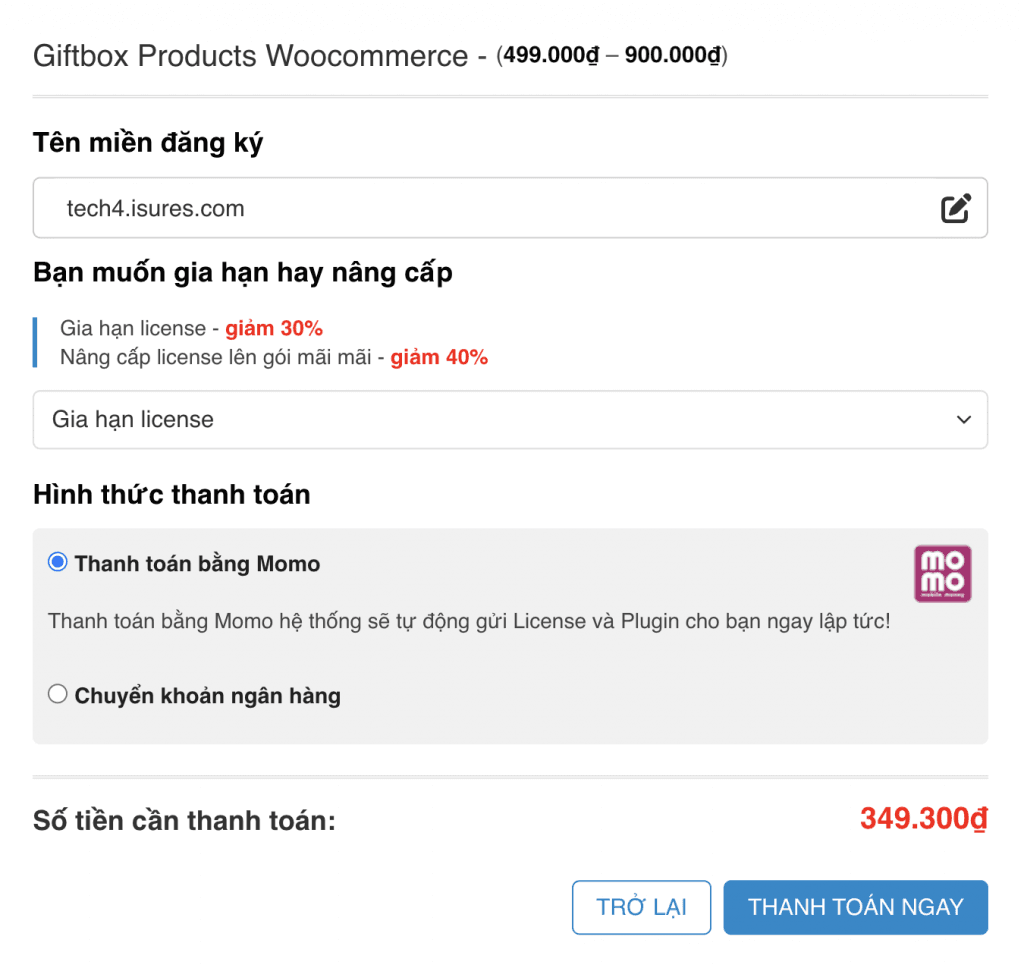Click the chevron arrow of license dropdown
Screen dimensions: 1024x968
coord(963,420)
